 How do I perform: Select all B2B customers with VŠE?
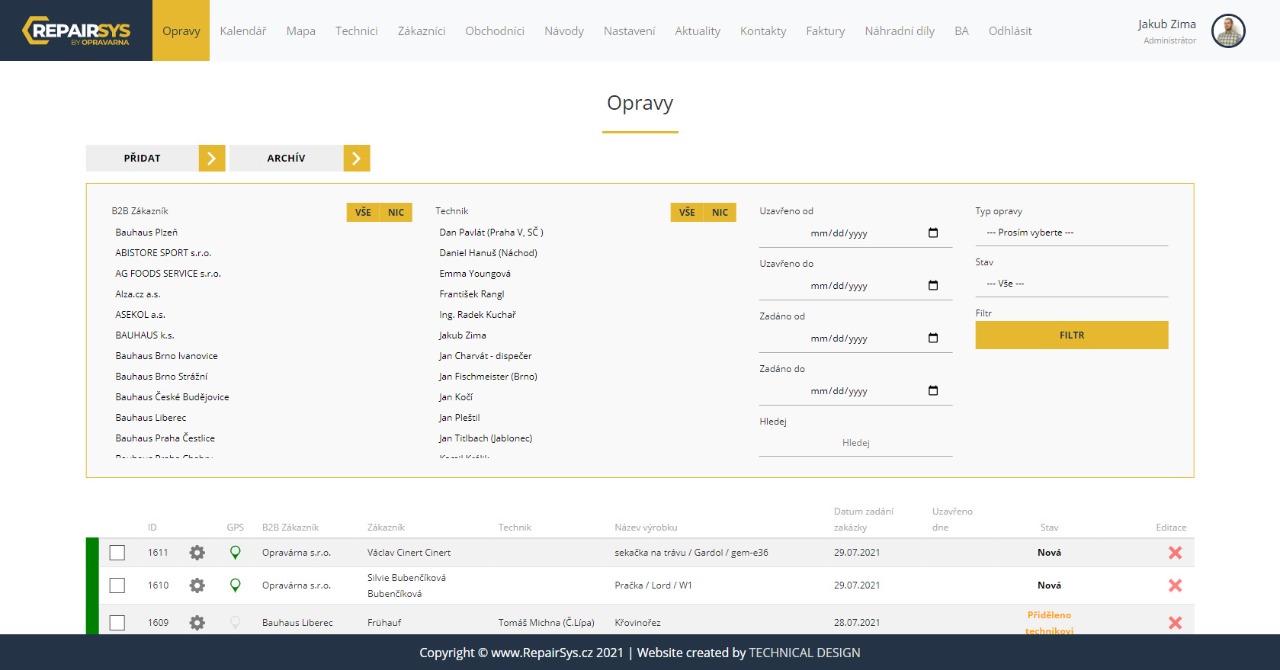click(x=363, y=212)
